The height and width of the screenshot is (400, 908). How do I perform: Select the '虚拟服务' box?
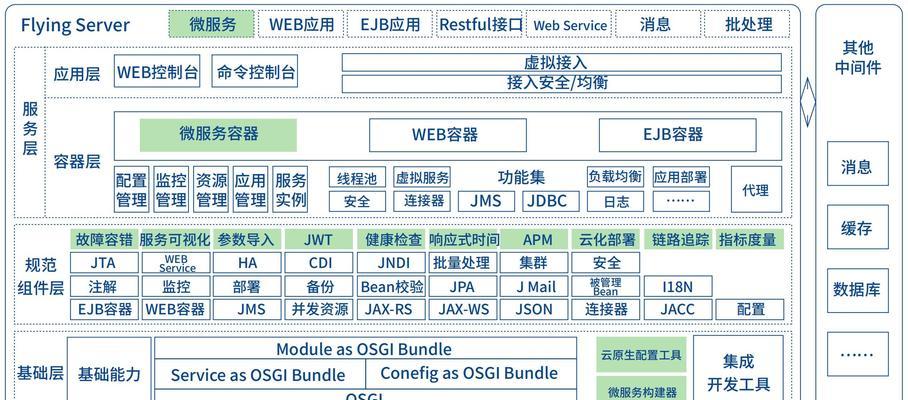pos(422,178)
